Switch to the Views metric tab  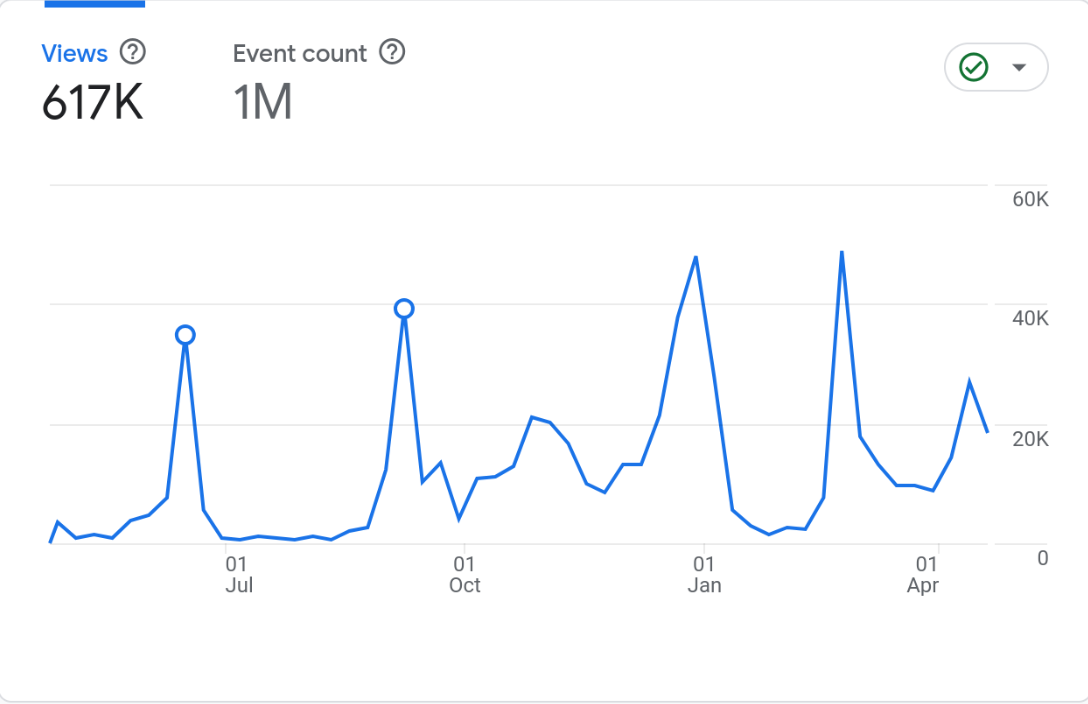[x=74, y=53]
